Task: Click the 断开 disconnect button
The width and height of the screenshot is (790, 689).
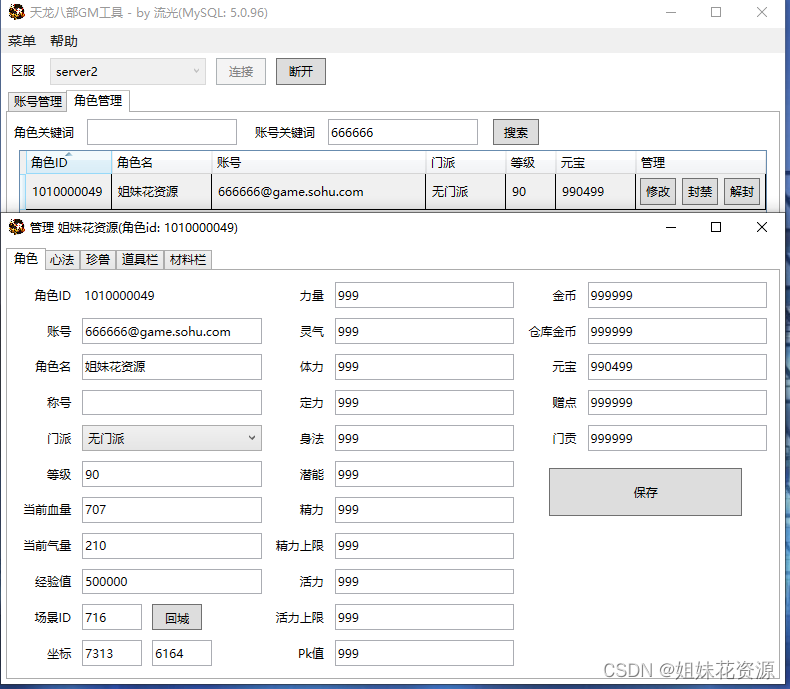Action: pos(300,72)
